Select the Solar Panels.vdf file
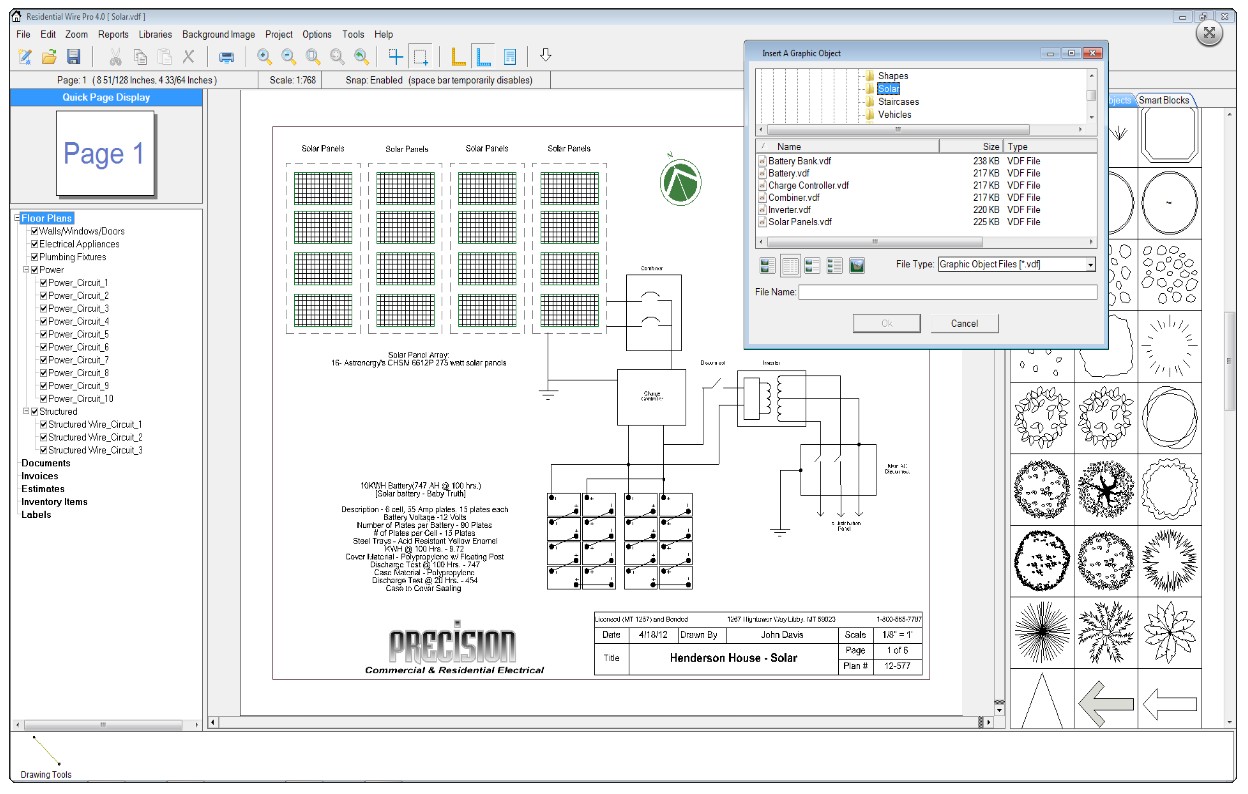 coord(799,222)
